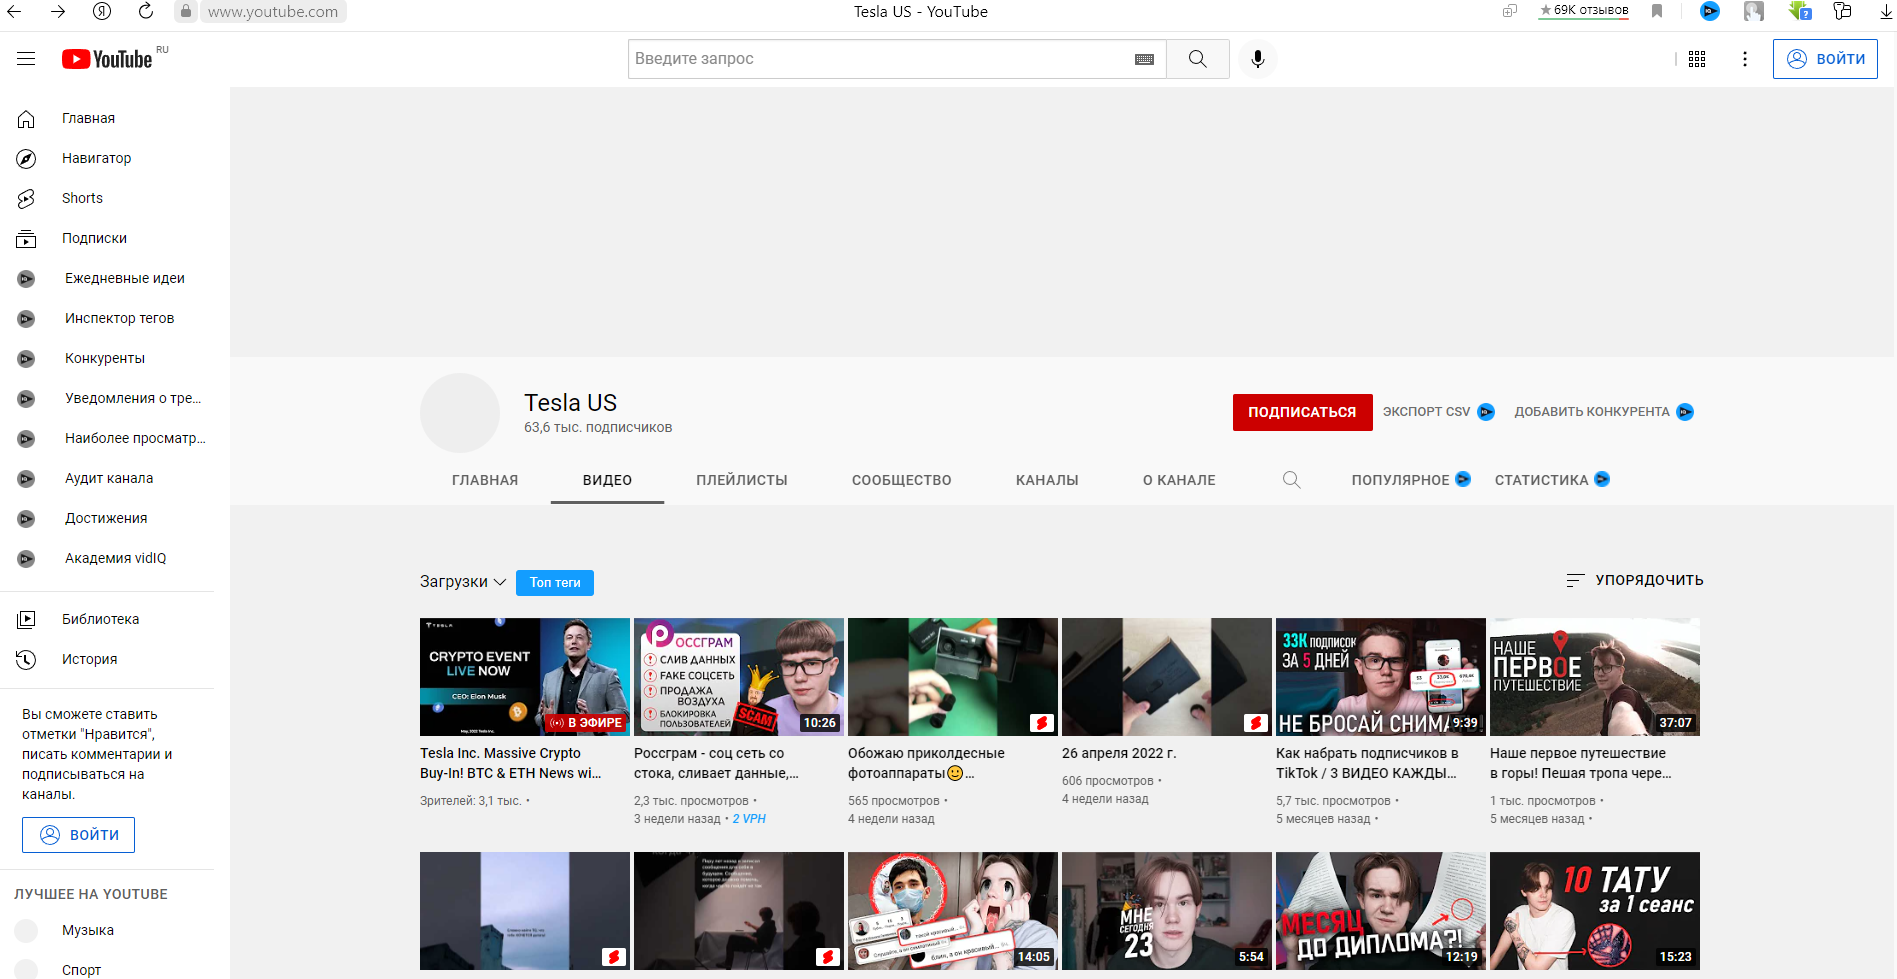Viewport: 1897px width, 979px height.
Task: Open the Популярное vidIQ tab
Action: (x=1410, y=480)
